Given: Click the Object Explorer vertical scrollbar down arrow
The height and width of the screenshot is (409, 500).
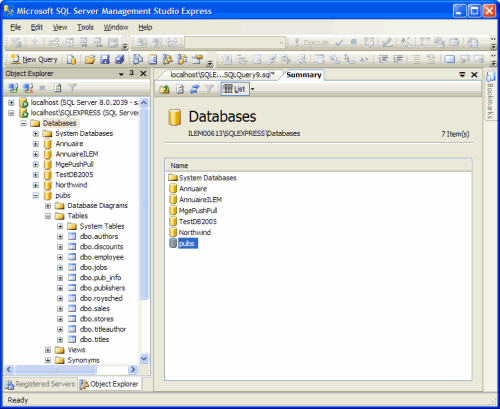Looking at the screenshot, I should [144, 359].
